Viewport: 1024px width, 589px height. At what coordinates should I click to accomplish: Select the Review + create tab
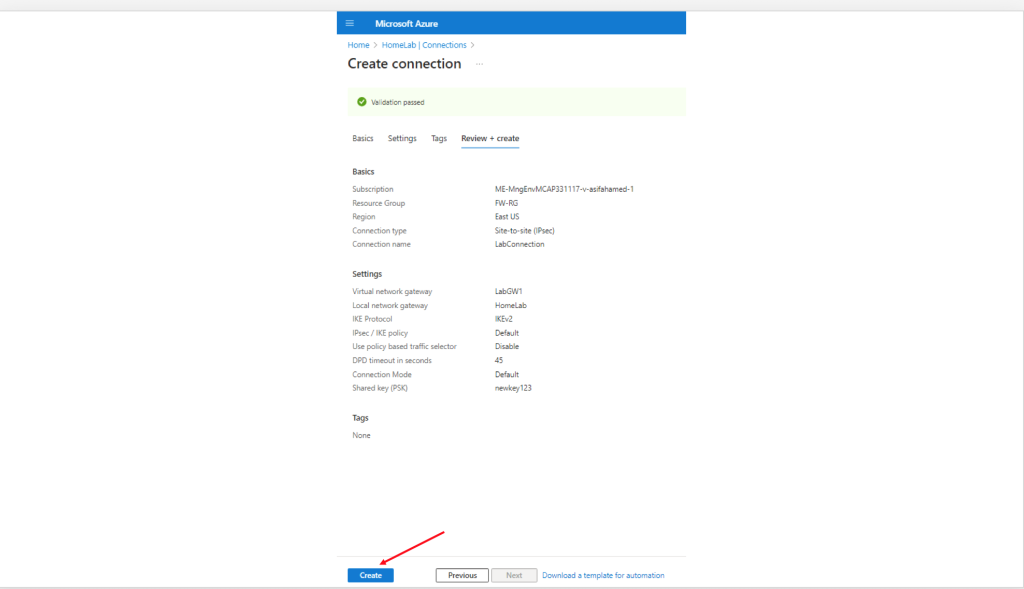(x=490, y=138)
